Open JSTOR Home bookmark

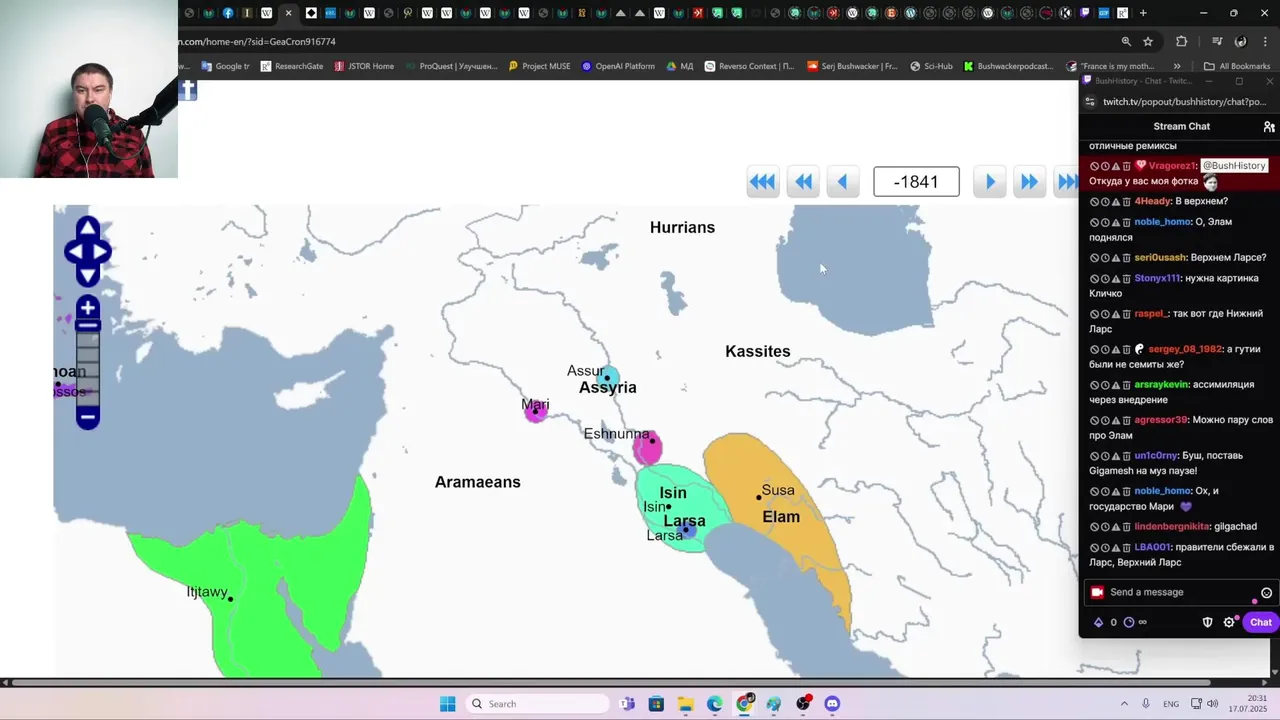tap(364, 66)
